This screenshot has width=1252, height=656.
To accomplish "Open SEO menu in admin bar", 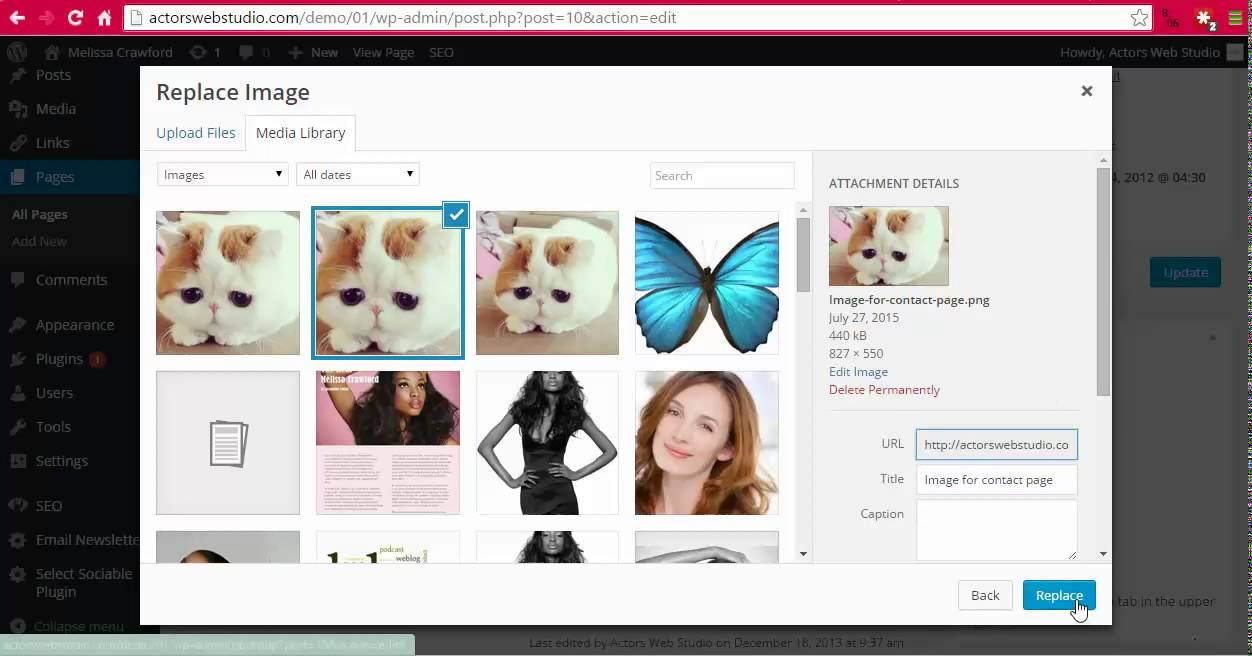I will 441,52.
